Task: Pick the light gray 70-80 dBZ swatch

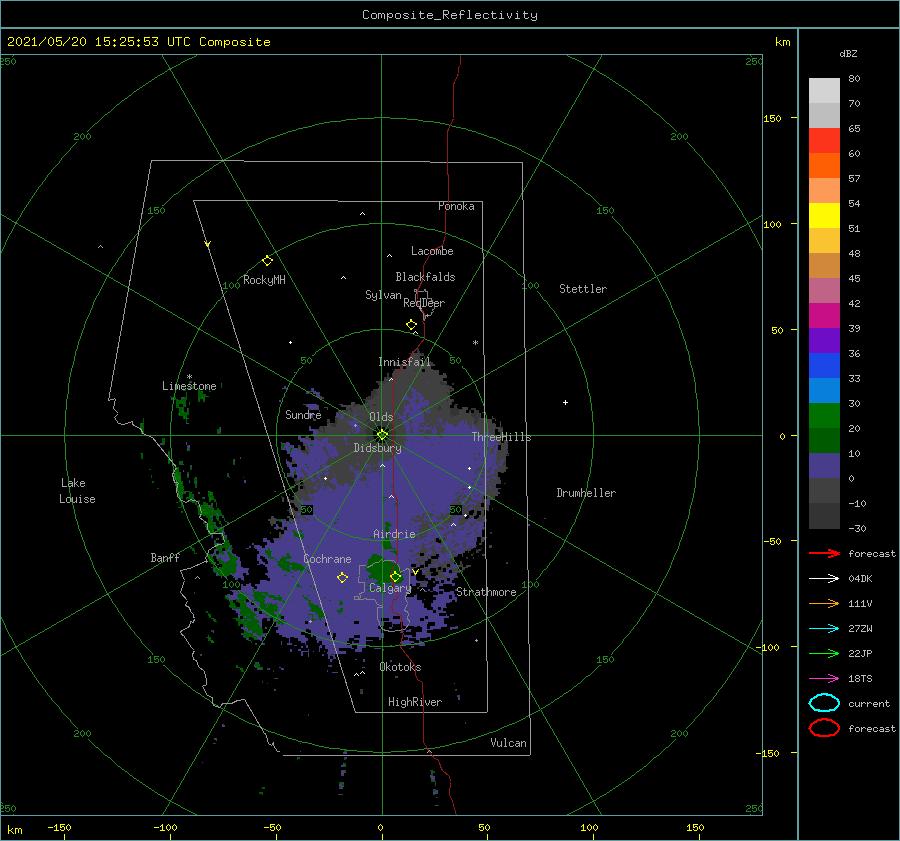Action: (x=824, y=91)
